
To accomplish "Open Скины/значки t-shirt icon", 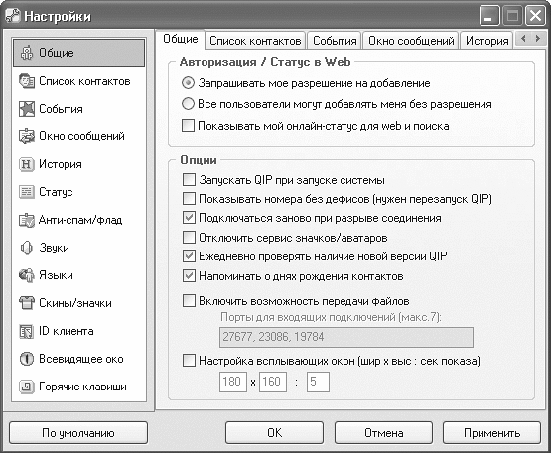I will [x=27, y=303].
